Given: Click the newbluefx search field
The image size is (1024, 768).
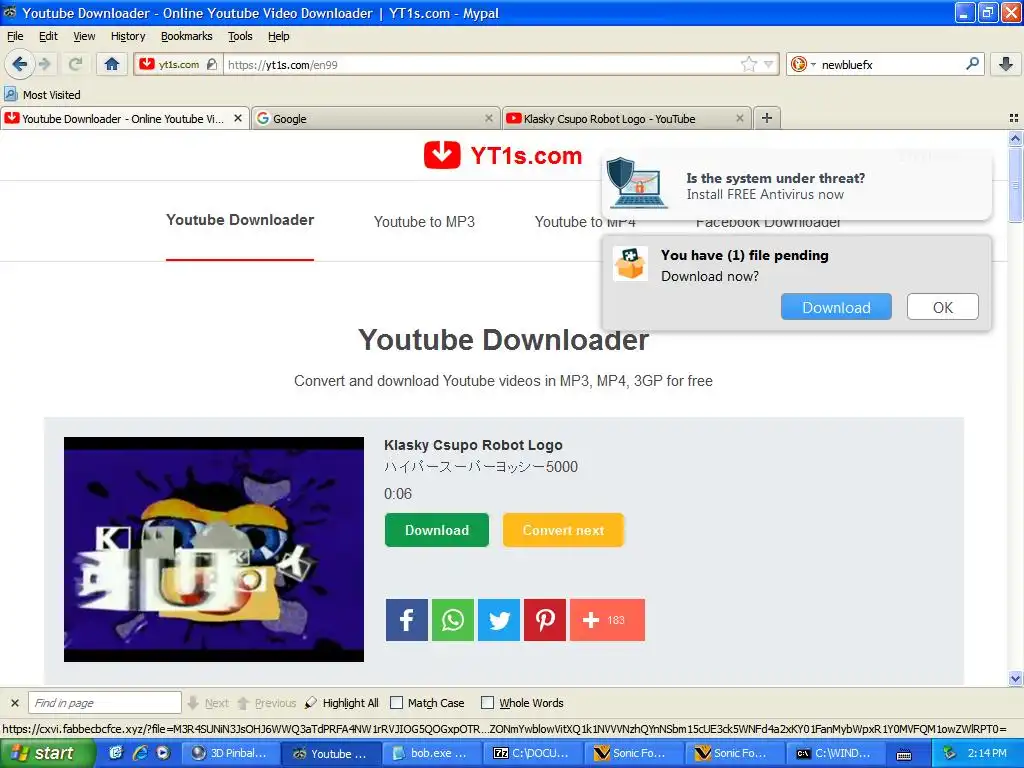Looking at the screenshot, I should point(891,64).
